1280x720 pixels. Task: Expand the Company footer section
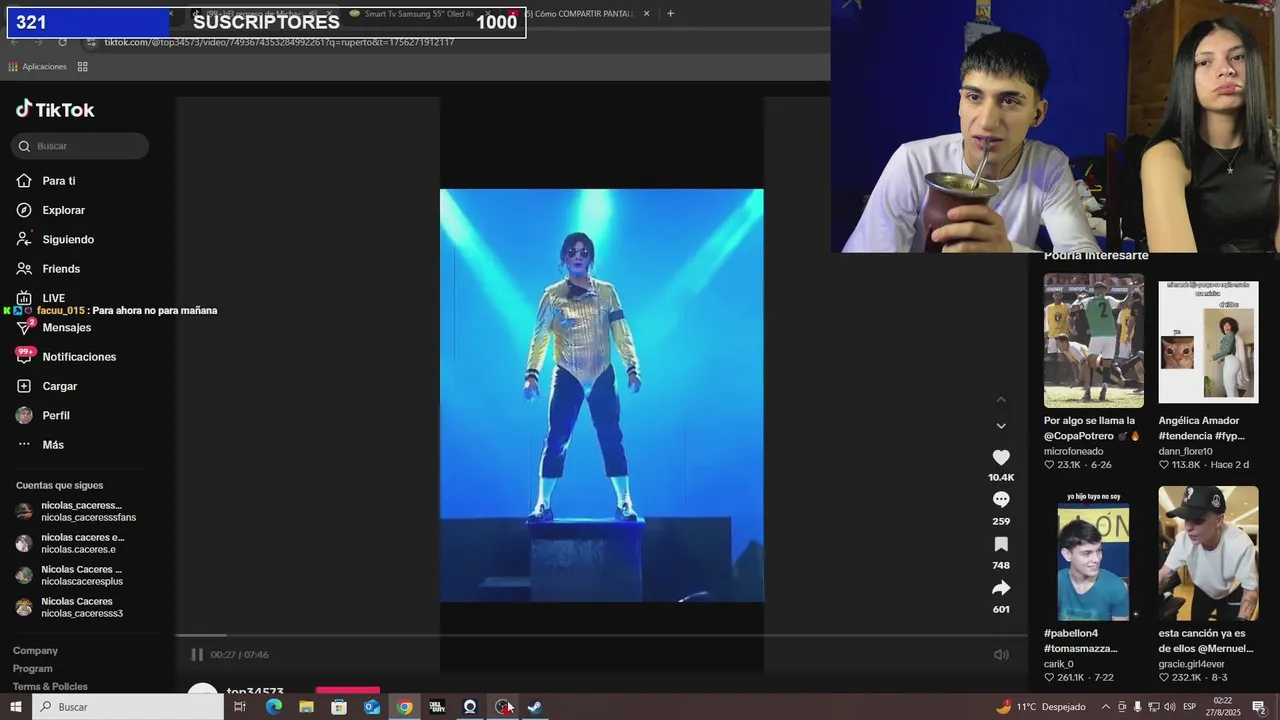pos(35,651)
